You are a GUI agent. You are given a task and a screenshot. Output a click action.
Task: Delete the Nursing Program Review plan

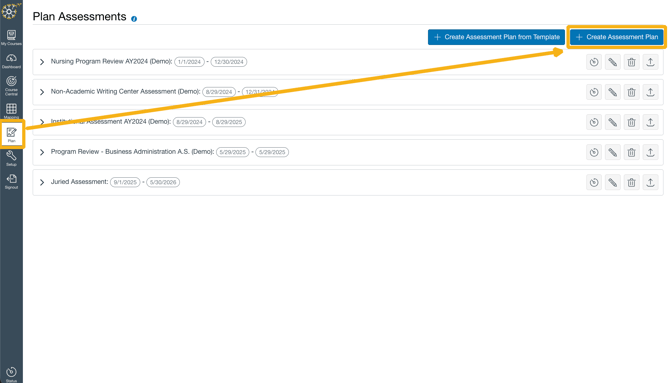point(632,62)
